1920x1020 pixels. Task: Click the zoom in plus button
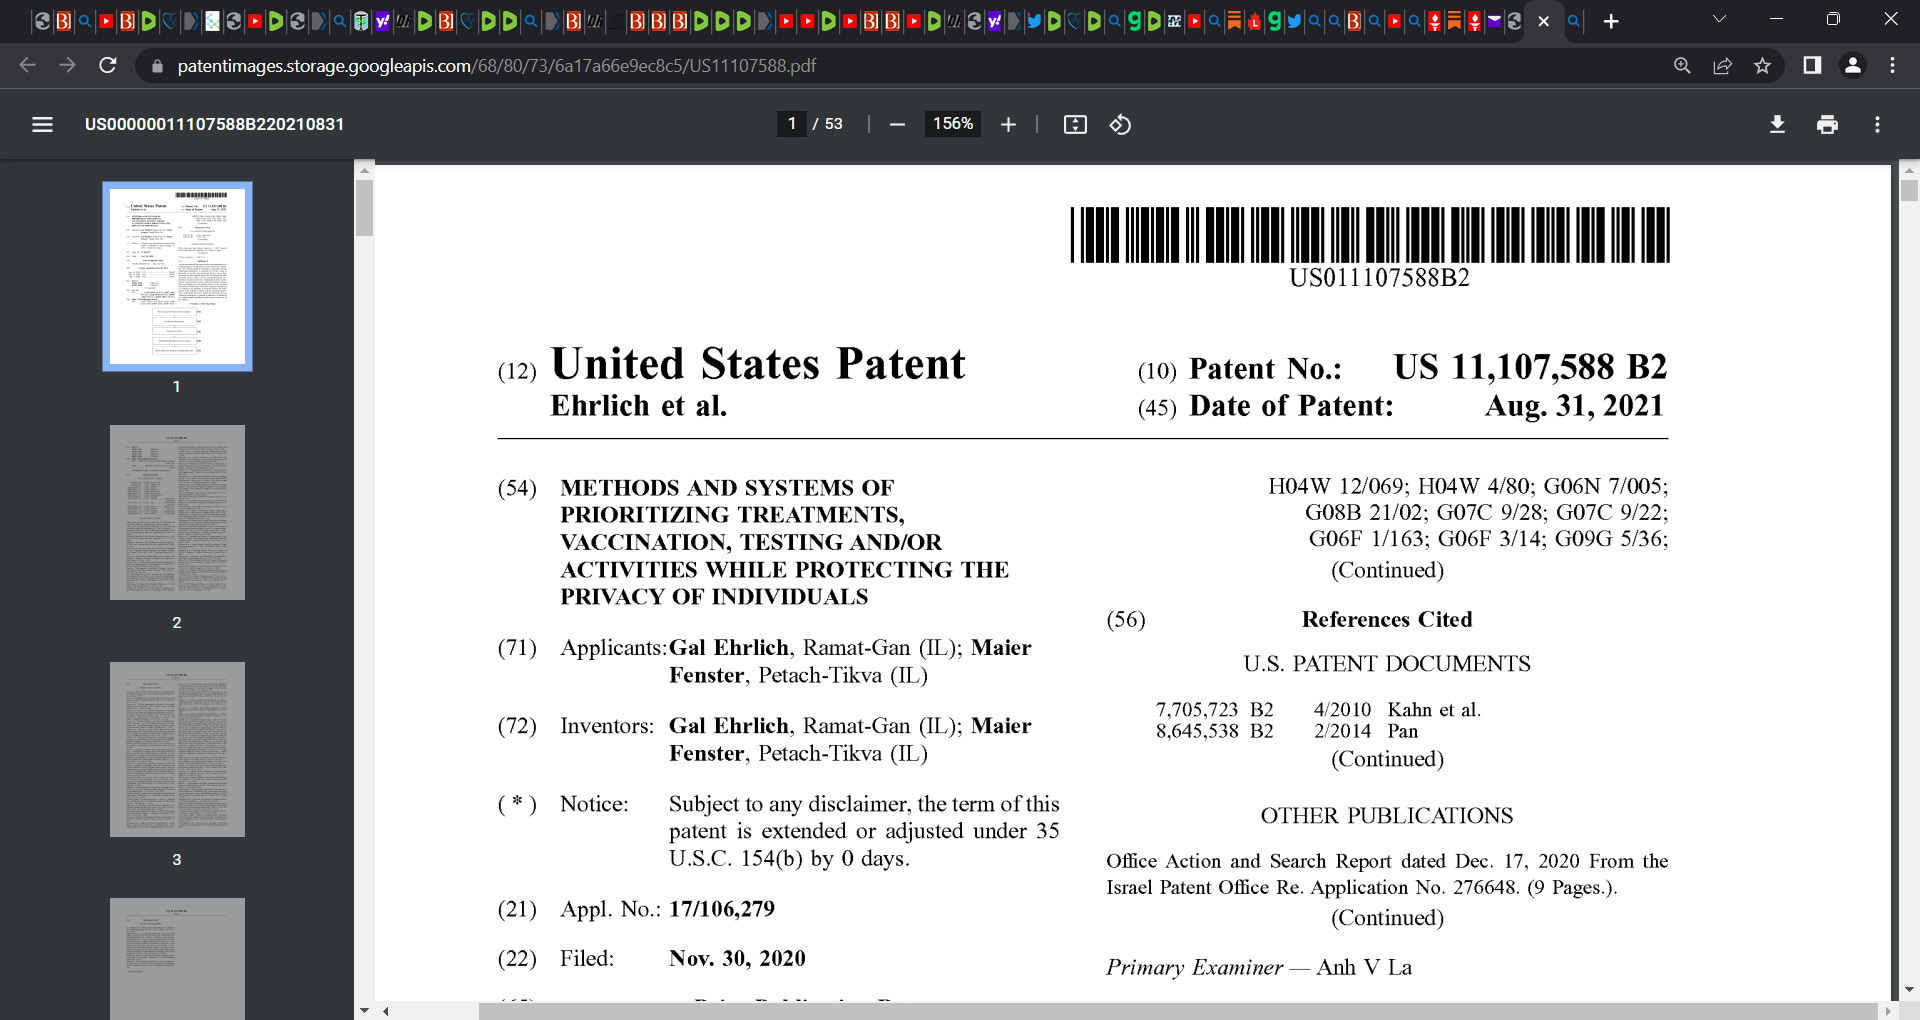point(1008,124)
